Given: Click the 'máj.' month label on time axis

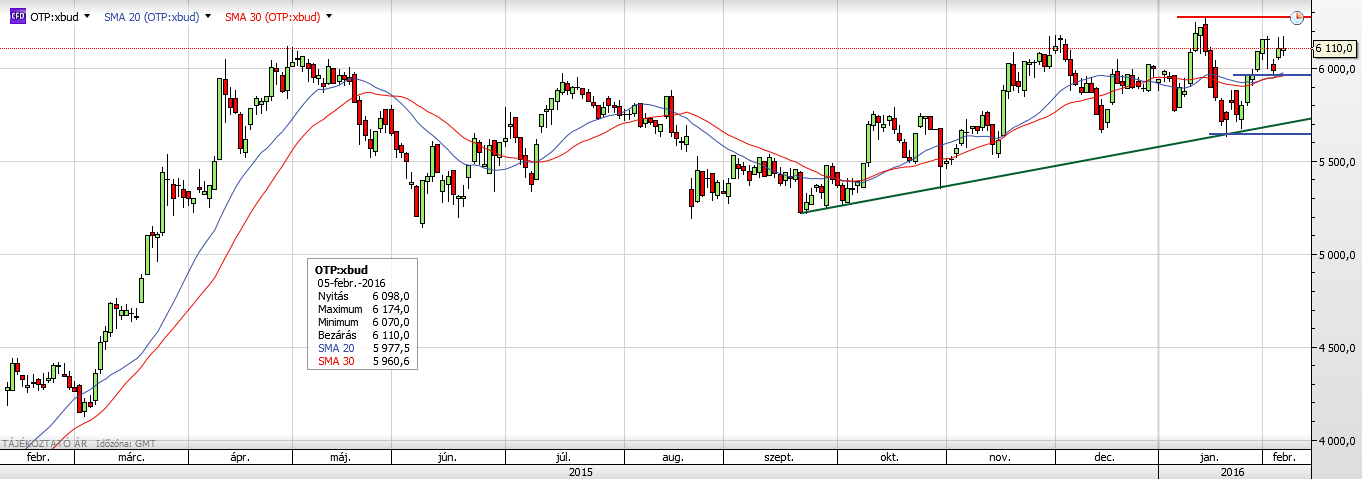Looking at the screenshot, I should pyautogui.click(x=342, y=457).
